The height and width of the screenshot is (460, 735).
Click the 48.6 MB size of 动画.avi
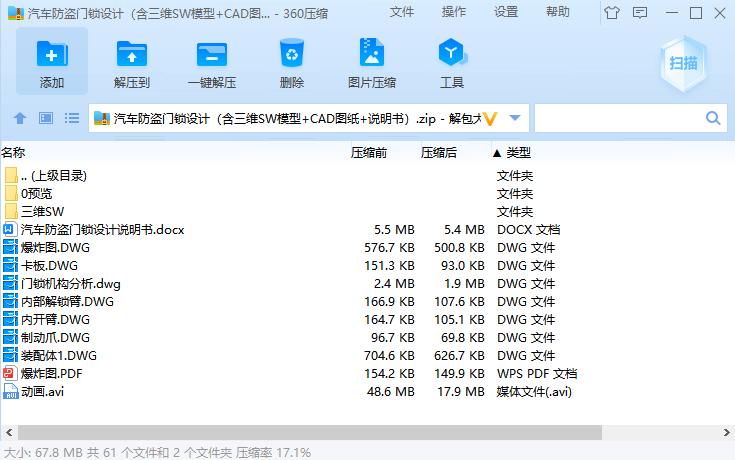391,392
